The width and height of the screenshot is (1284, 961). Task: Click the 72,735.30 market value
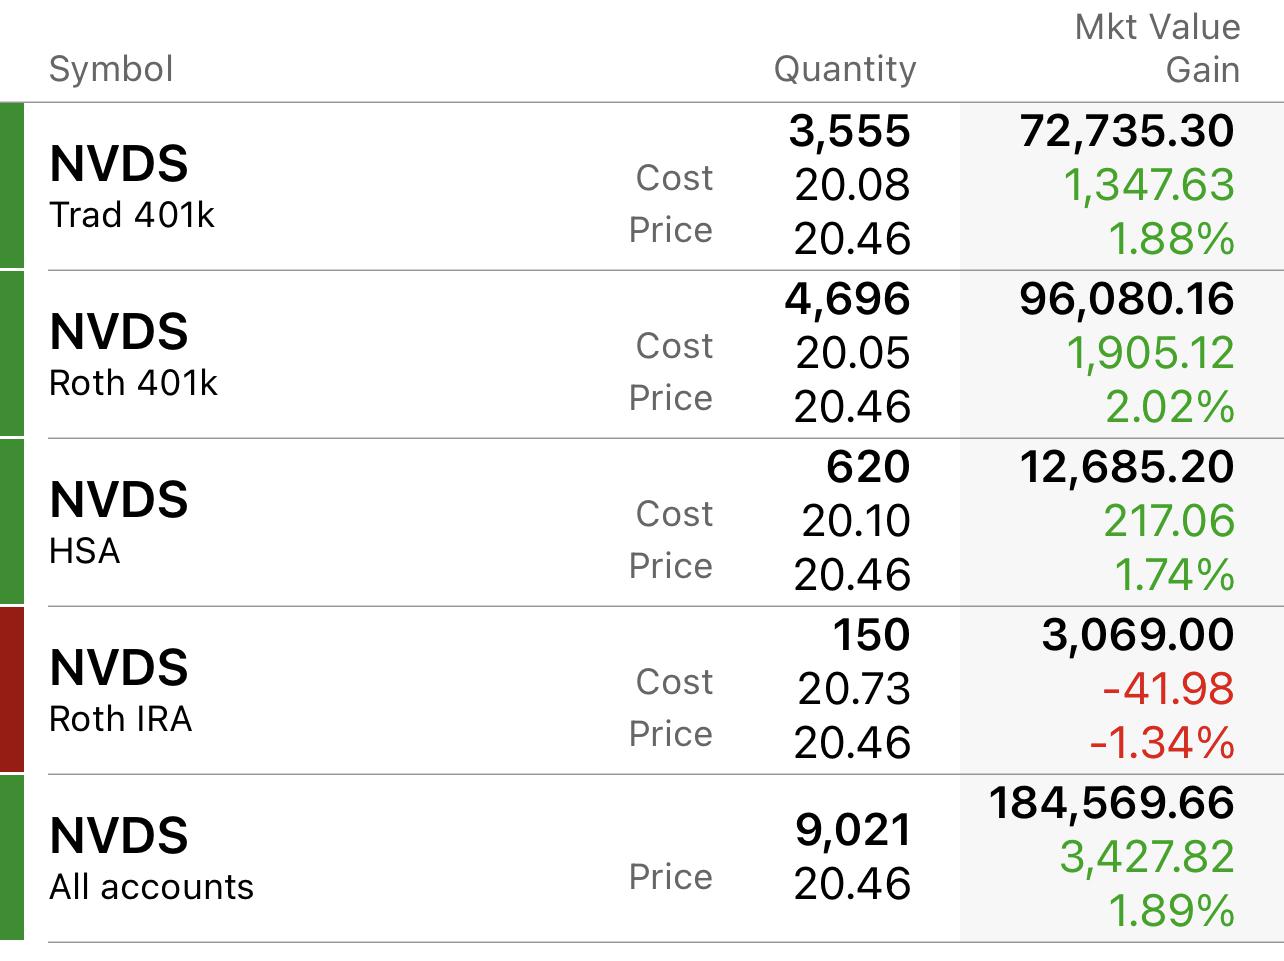point(1127,131)
